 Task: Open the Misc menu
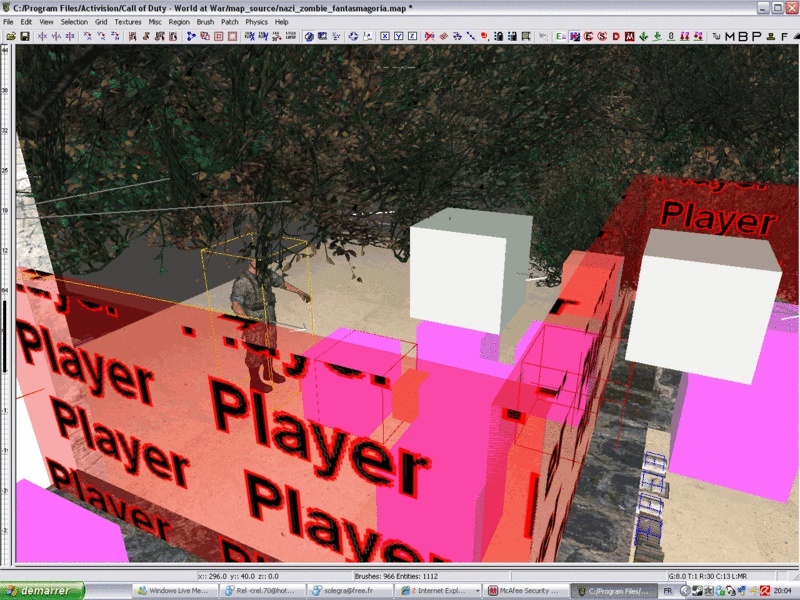click(155, 22)
